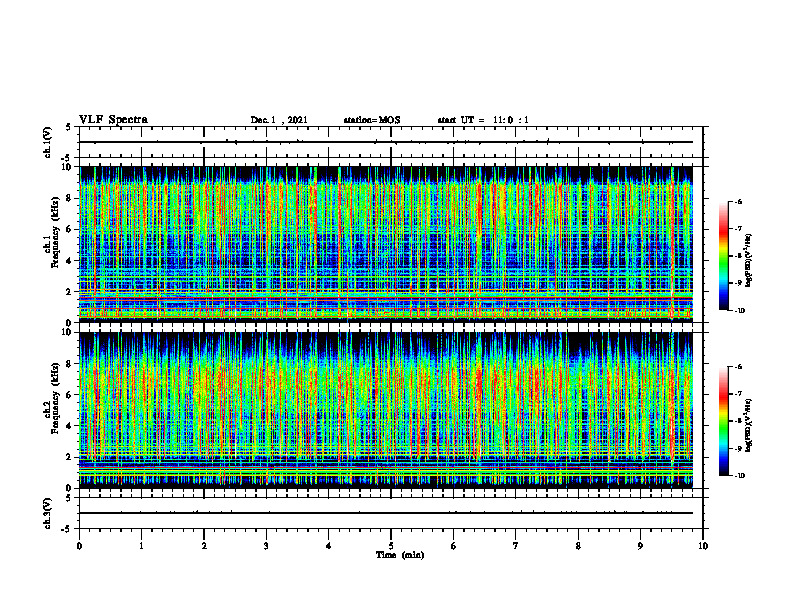Click the "6" kHz tick of ch.2 spectrogram
The width and height of the screenshot is (792, 612).
tap(70, 395)
